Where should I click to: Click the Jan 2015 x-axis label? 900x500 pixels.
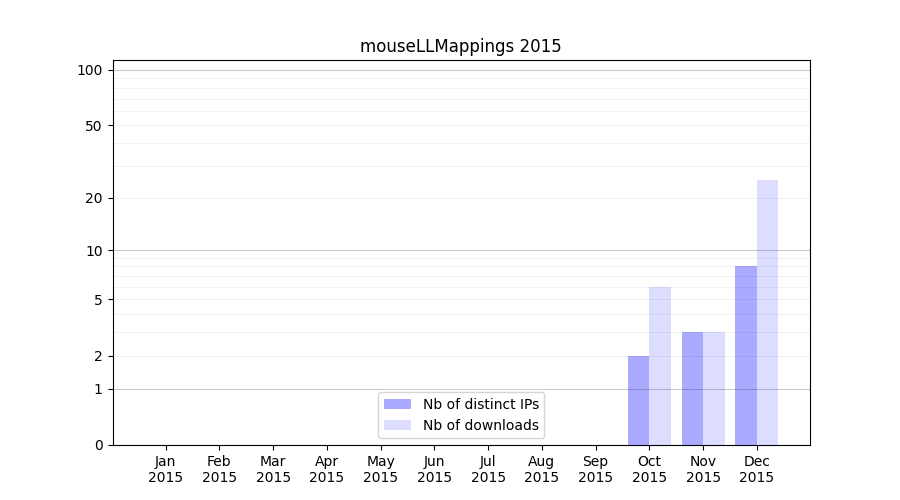click(x=166, y=469)
